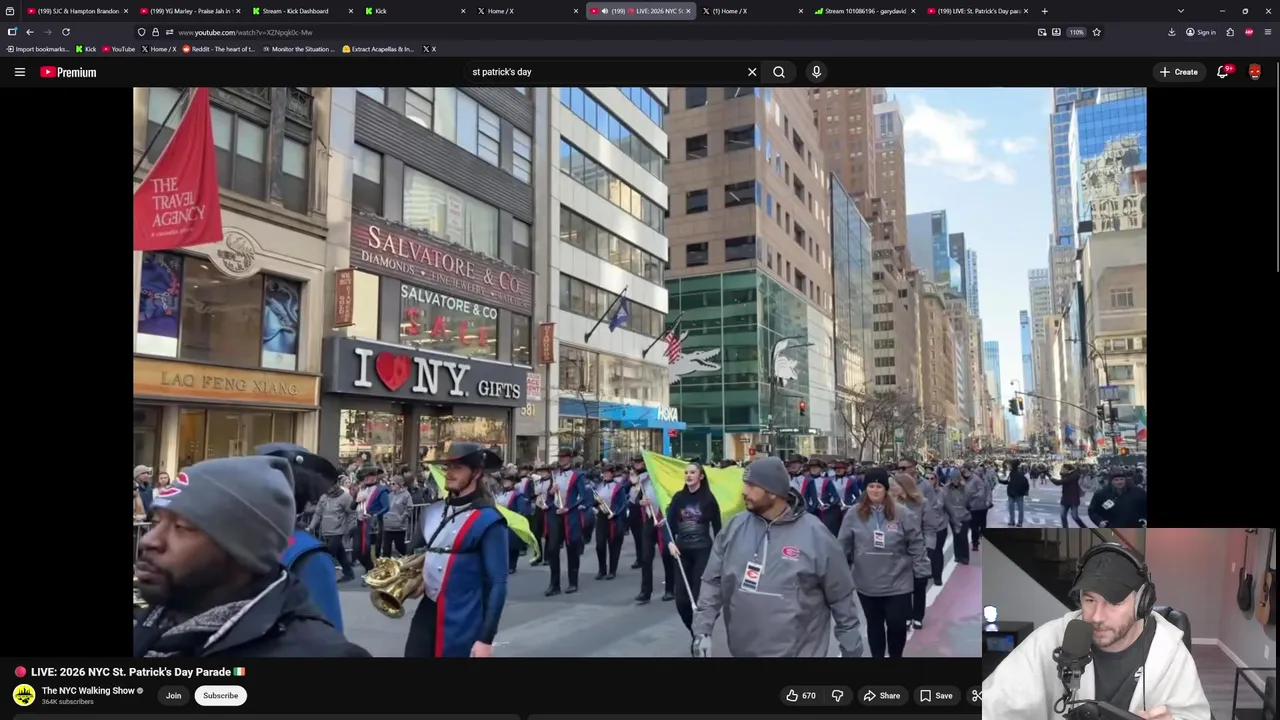The image size is (1280, 720).
Task: Like the video with 670 likes
Action: [x=800, y=696]
